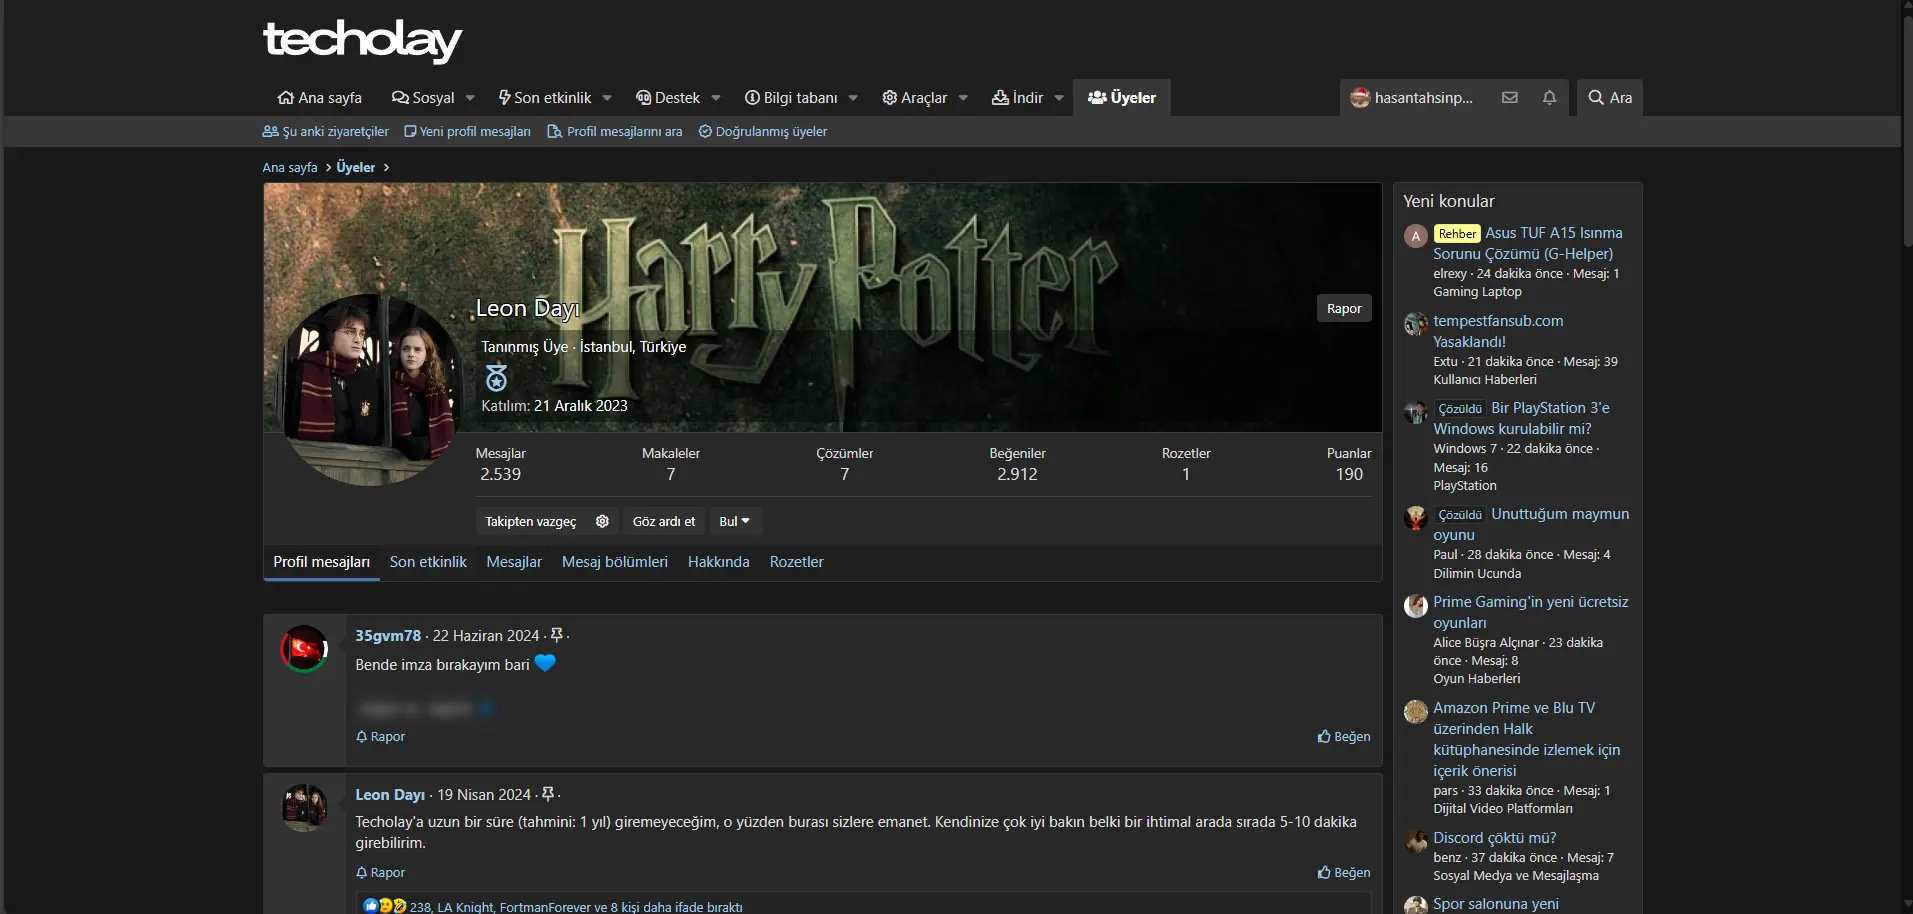This screenshot has width=1913, height=914.
Task: Open Doğrulanmış üyeler verified members
Action: [763, 131]
